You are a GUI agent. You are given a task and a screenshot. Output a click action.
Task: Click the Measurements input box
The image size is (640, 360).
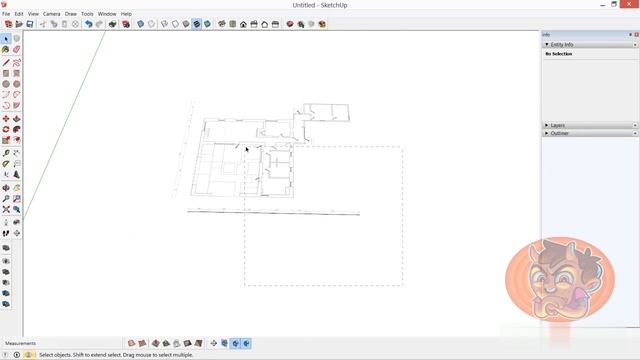click(x=79, y=344)
